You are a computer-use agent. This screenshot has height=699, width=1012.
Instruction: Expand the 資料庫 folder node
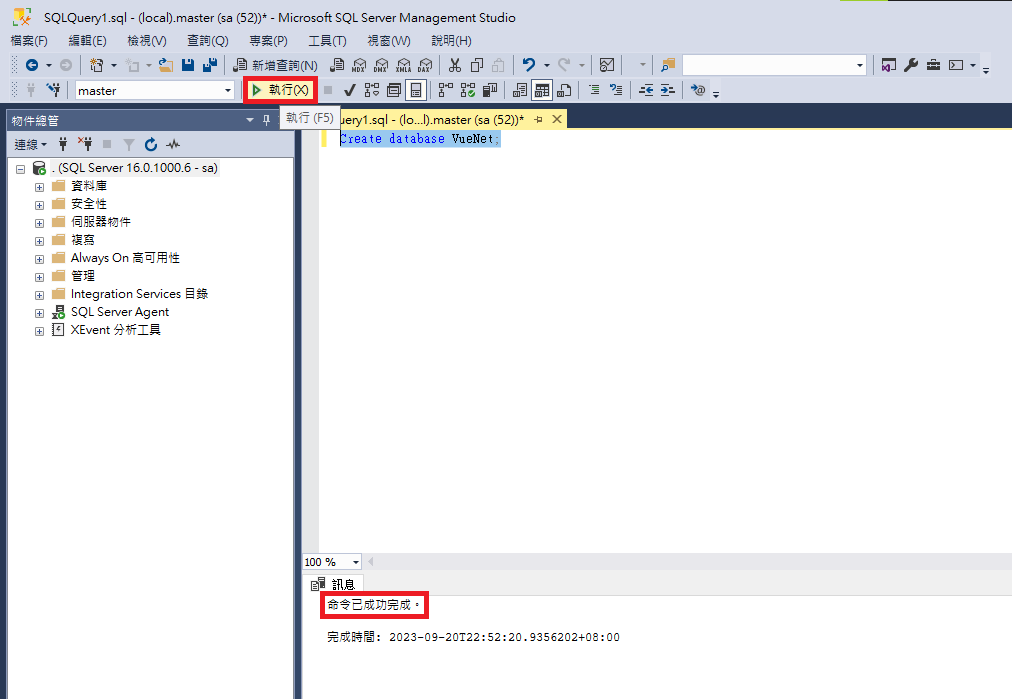point(39,187)
